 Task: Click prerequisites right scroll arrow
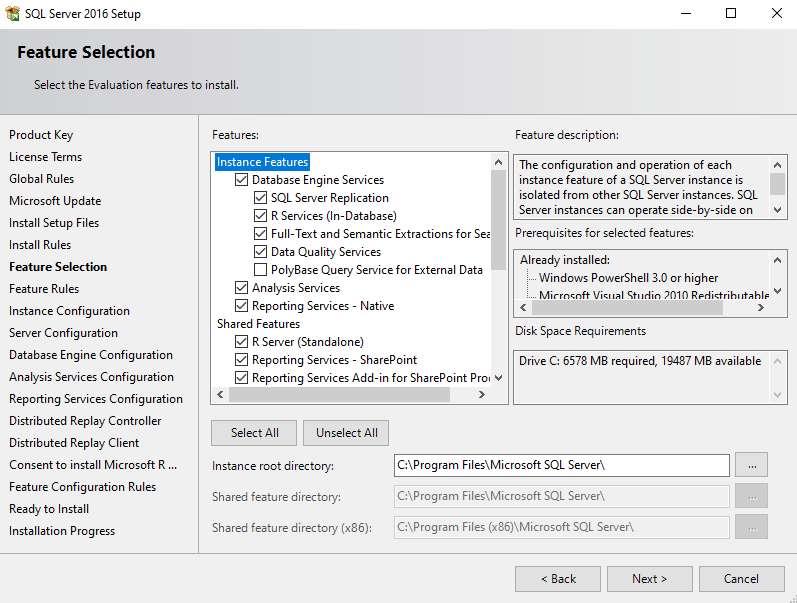click(x=760, y=308)
